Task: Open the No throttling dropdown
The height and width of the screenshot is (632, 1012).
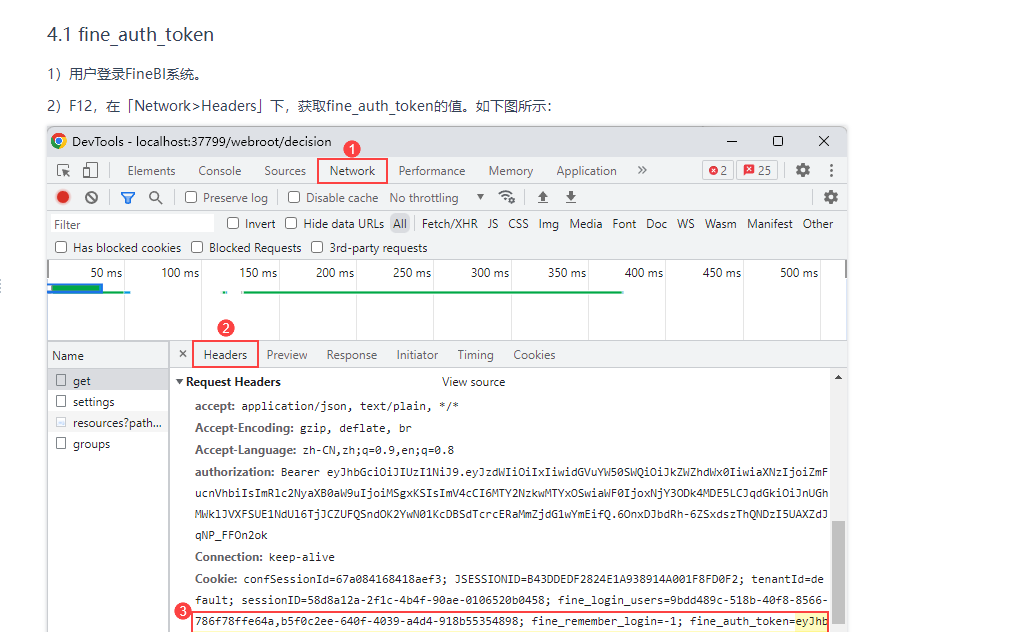Action: pos(436,198)
